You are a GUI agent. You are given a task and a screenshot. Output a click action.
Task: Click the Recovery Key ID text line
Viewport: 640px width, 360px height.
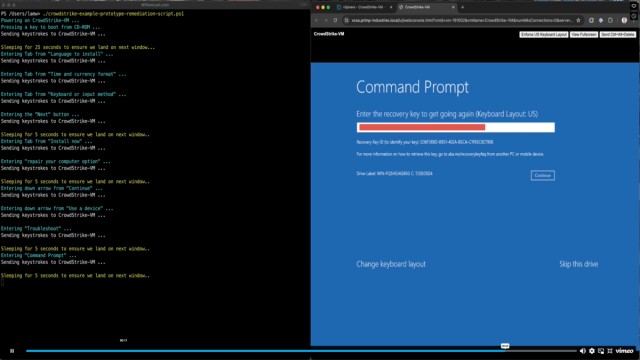[x=424, y=142]
